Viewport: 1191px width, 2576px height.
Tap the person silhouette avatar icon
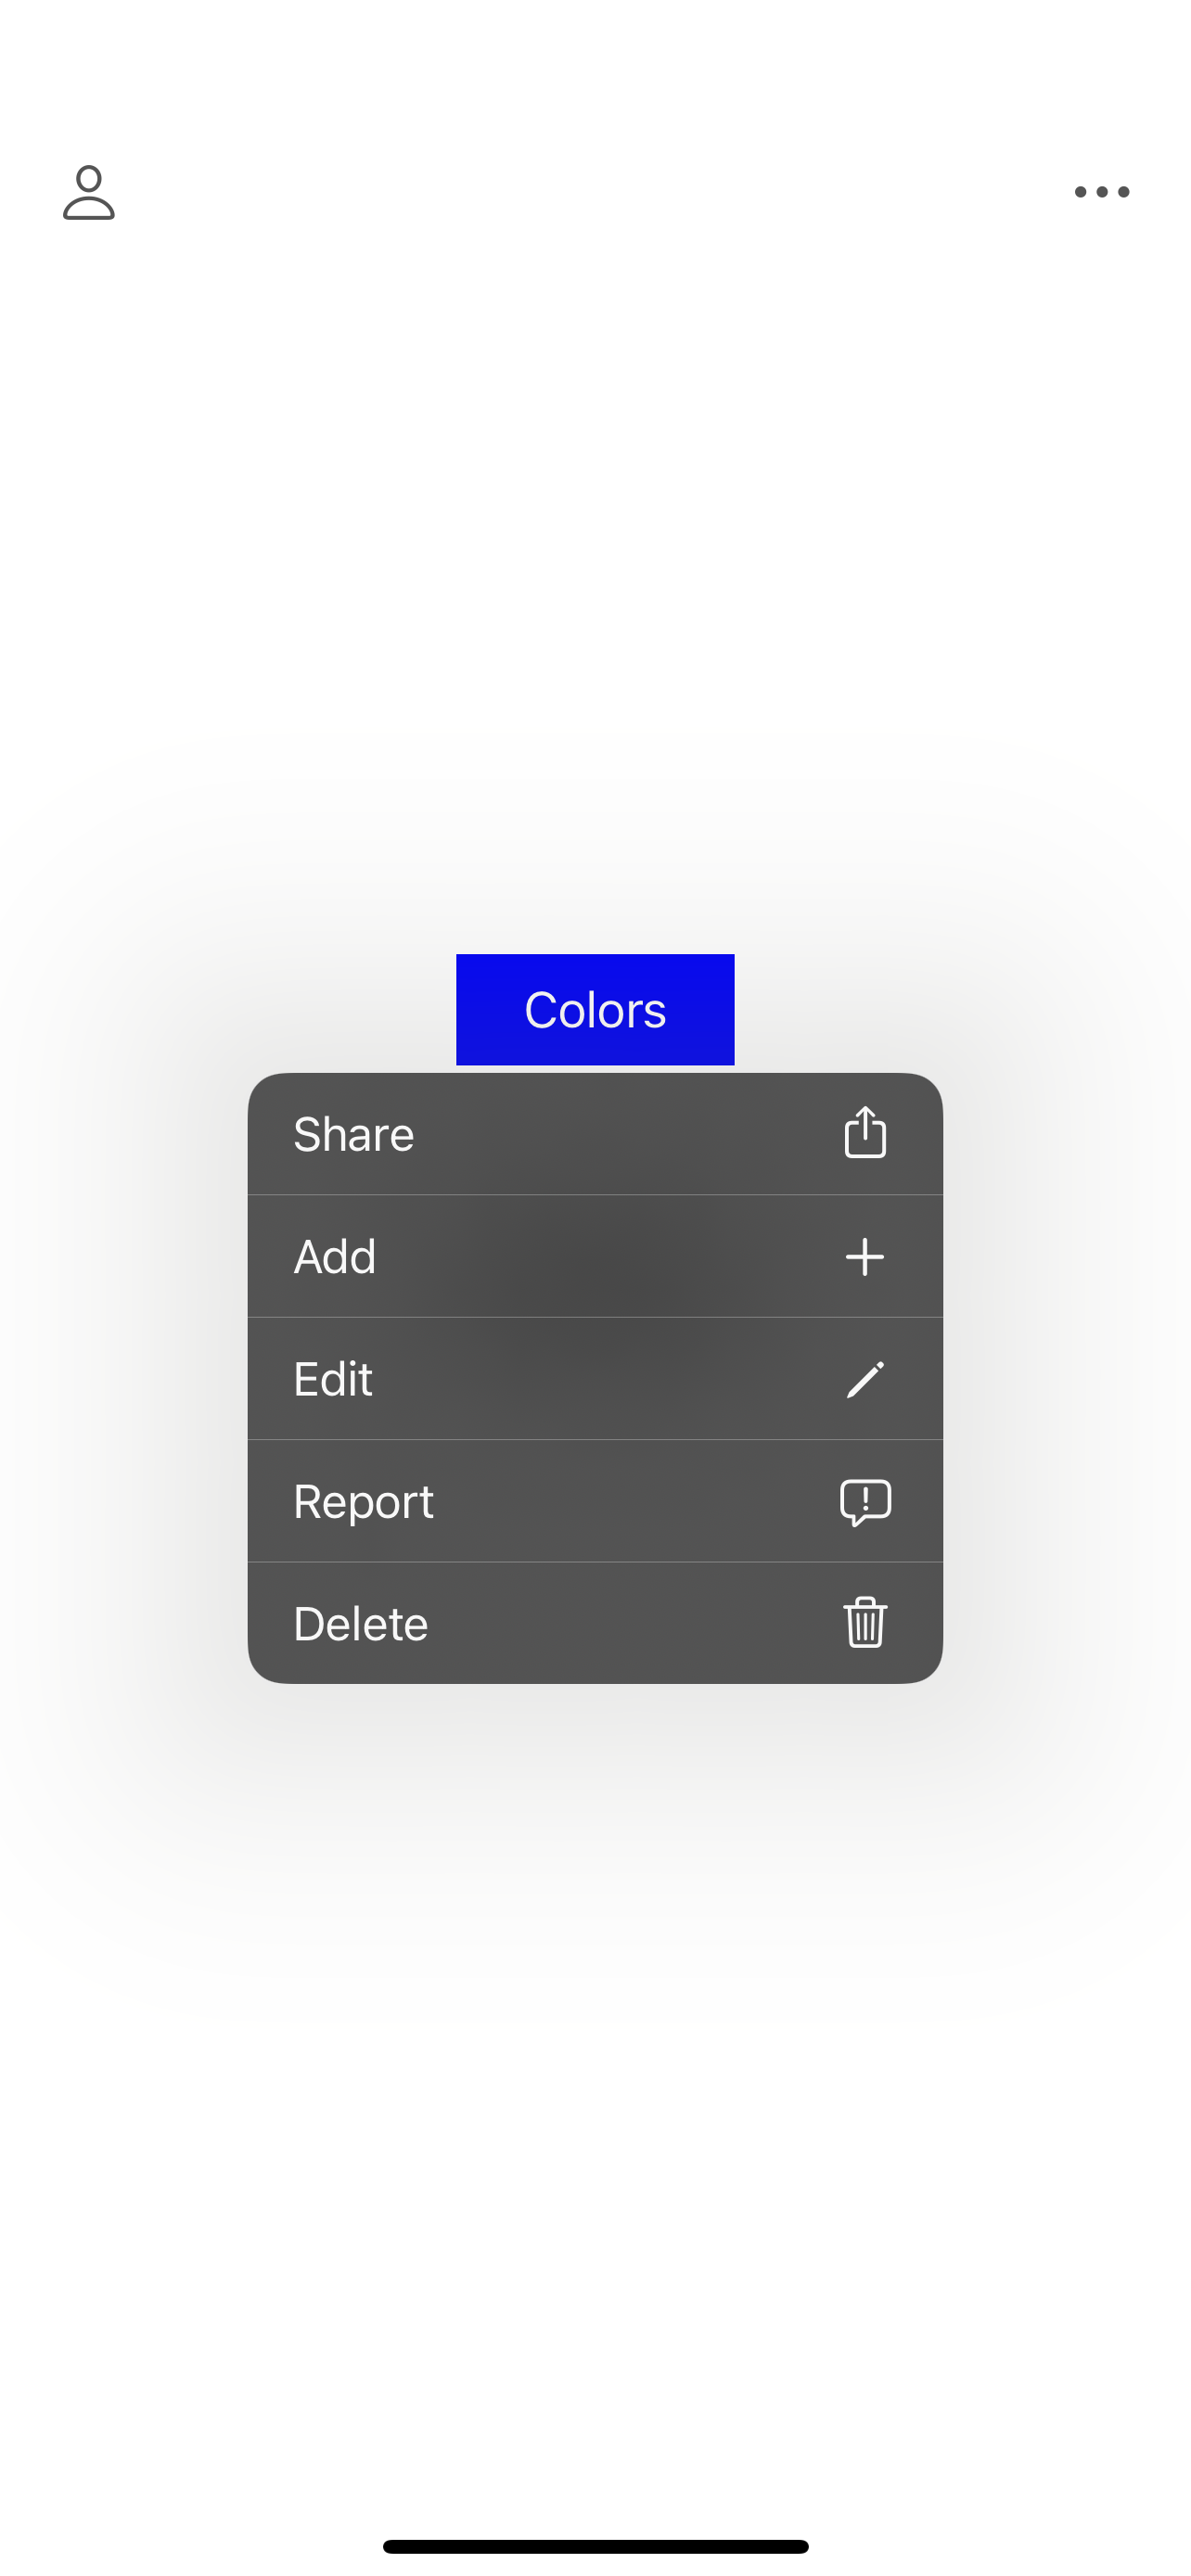(89, 192)
